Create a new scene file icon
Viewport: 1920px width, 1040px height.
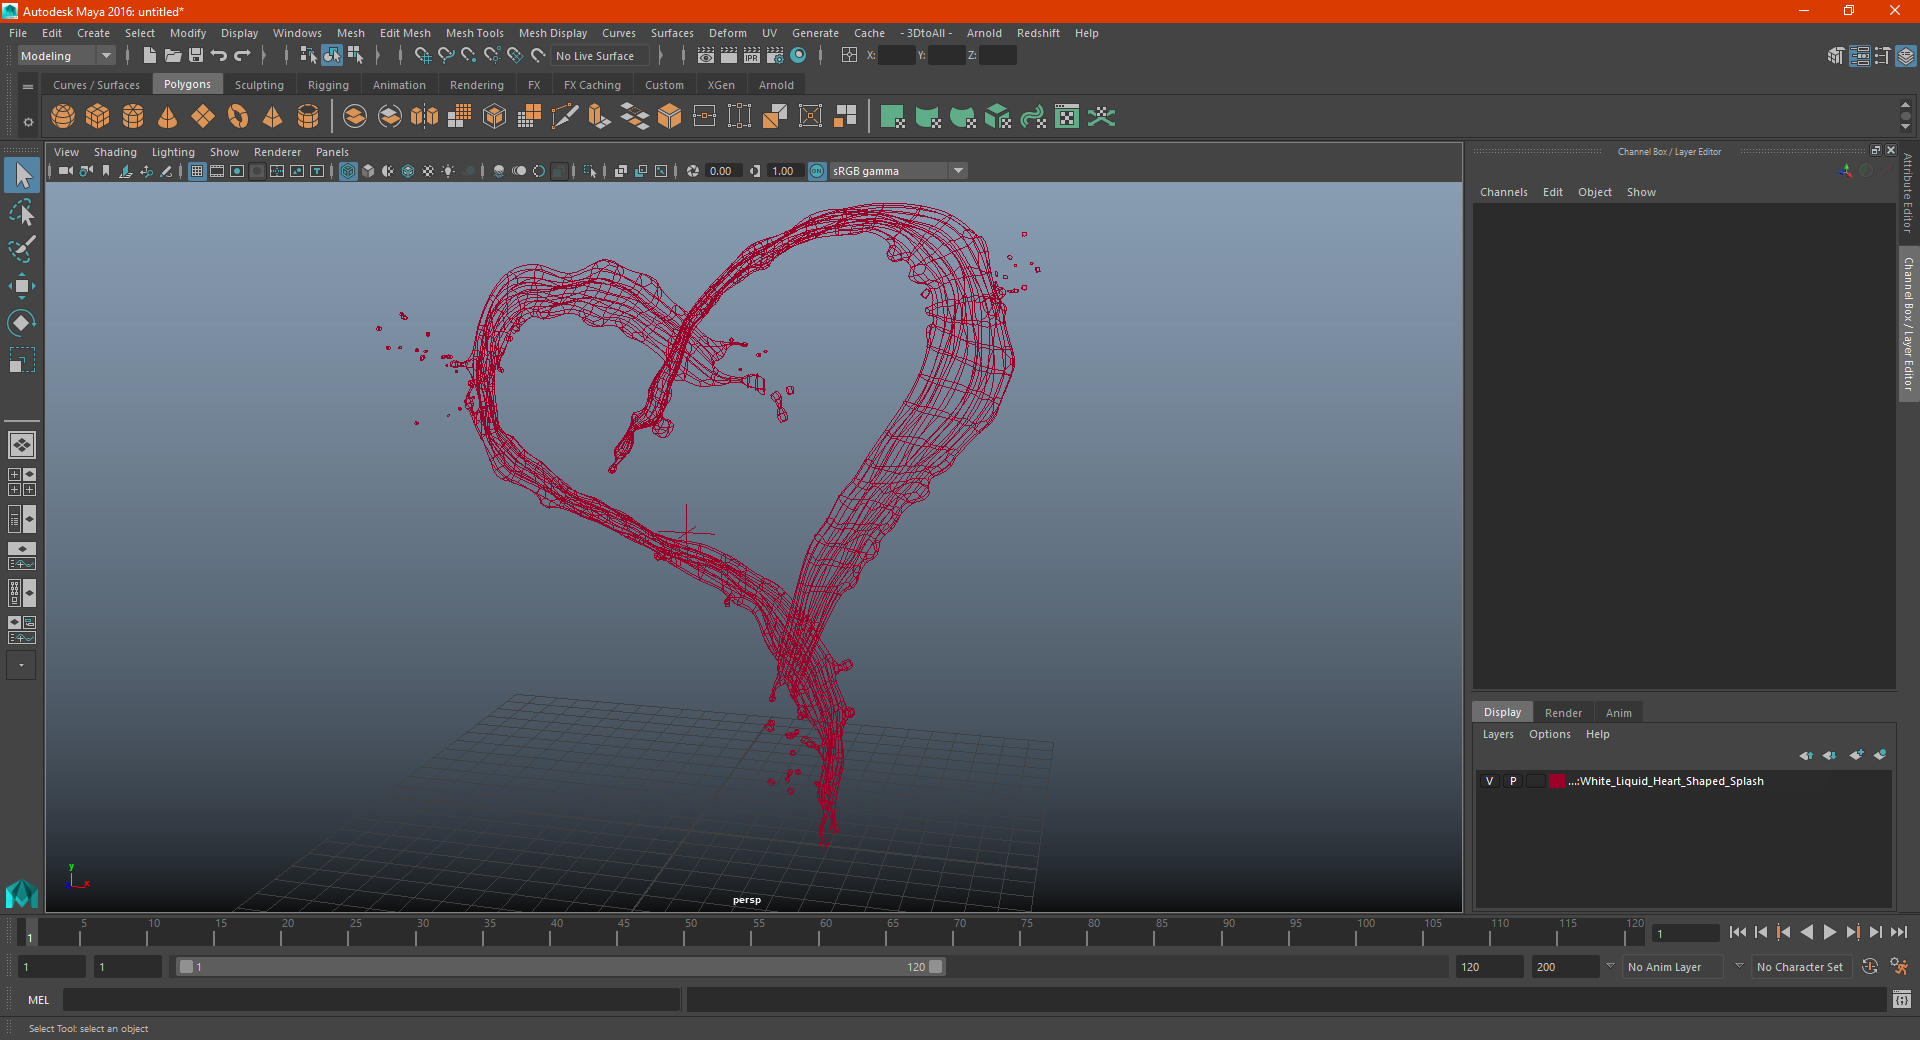tap(149, 56)
